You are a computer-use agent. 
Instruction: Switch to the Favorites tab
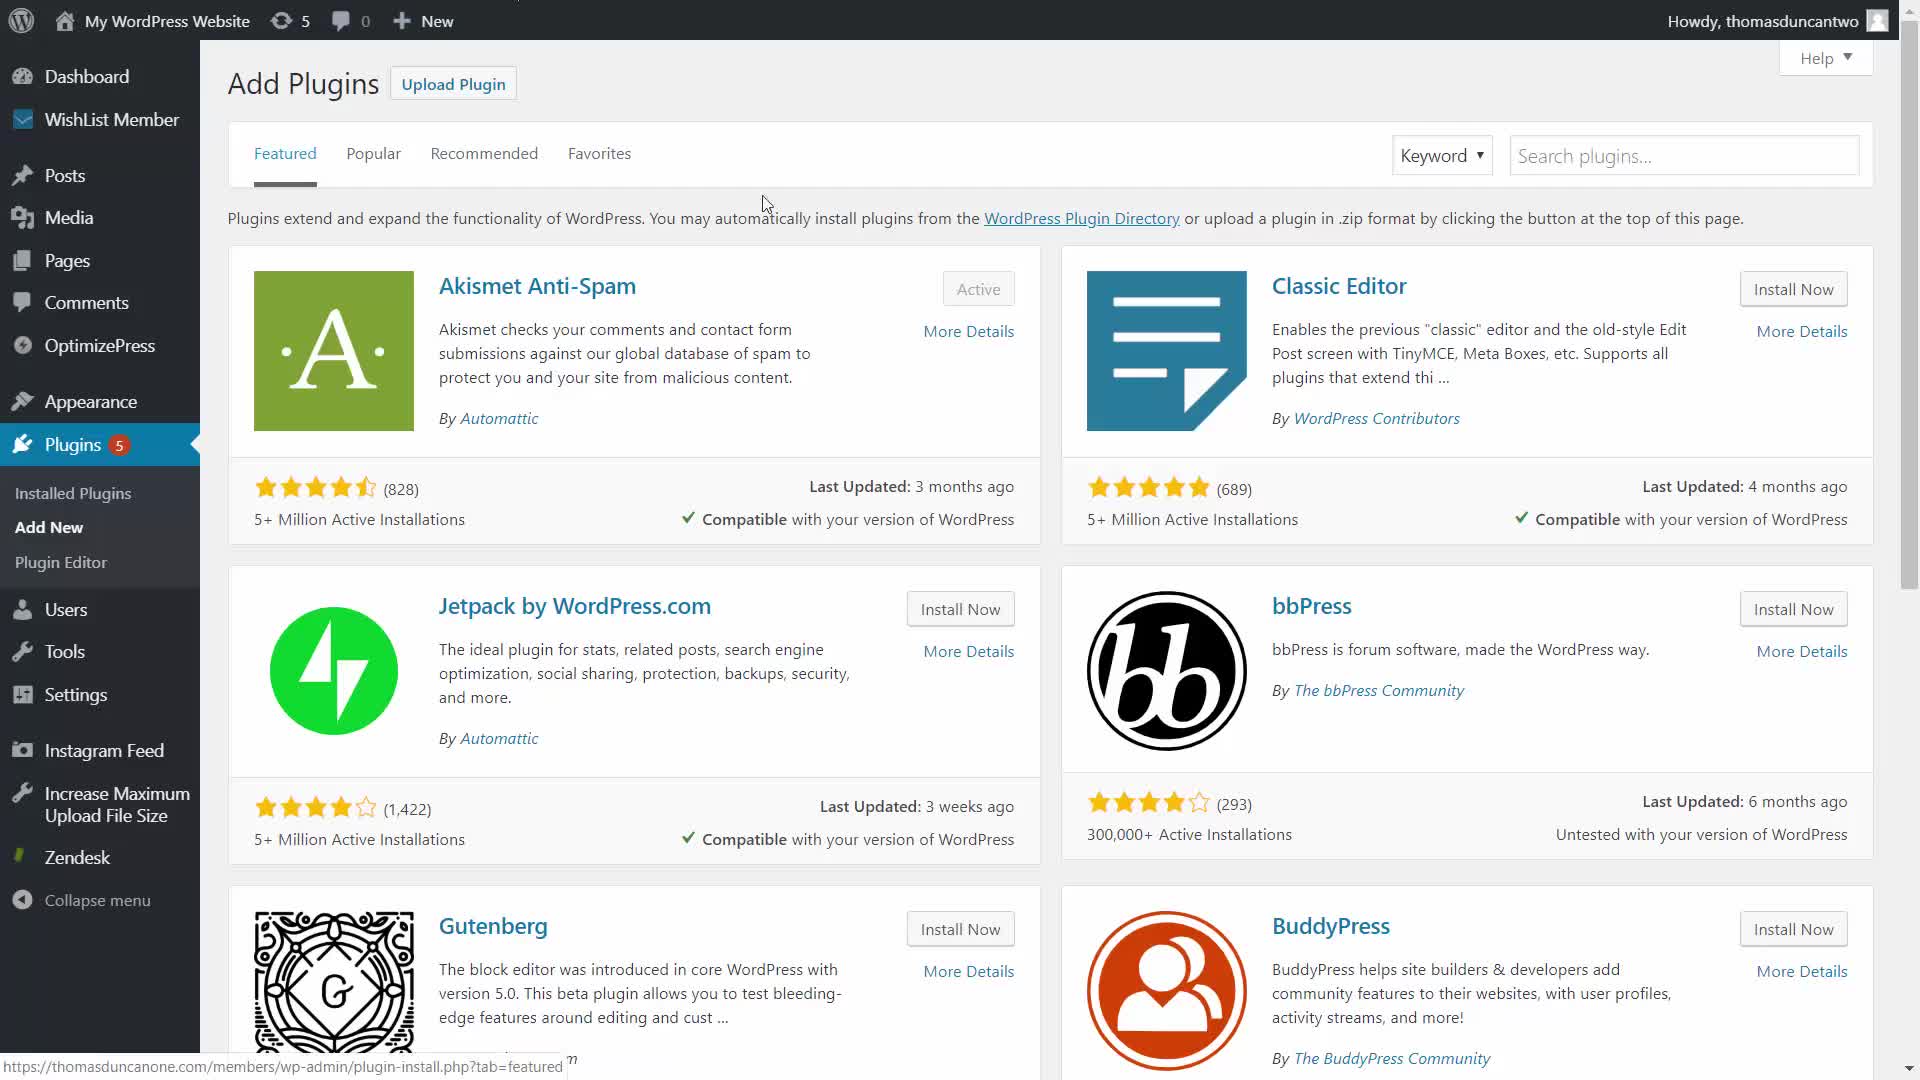point(599,154)
